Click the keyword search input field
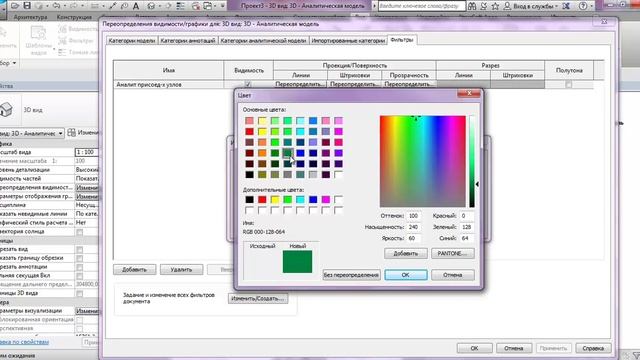 point(421,6)
